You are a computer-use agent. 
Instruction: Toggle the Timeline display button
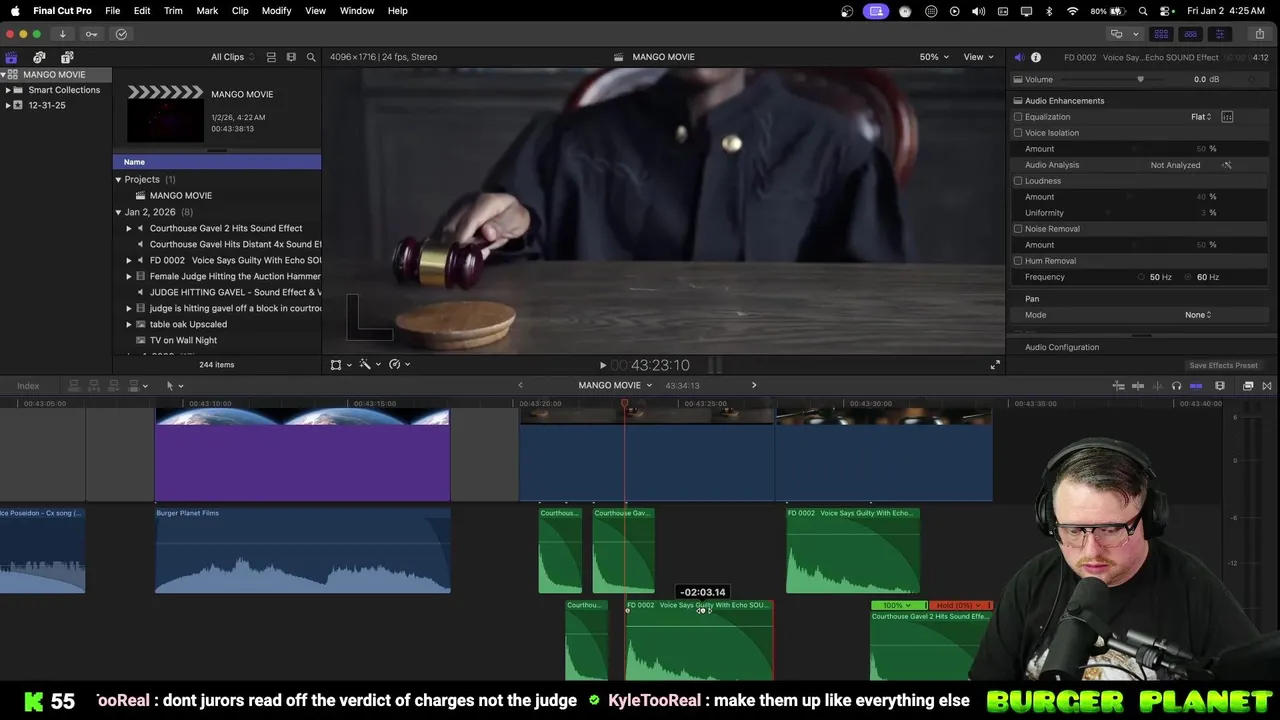[x=1190, y=34]
